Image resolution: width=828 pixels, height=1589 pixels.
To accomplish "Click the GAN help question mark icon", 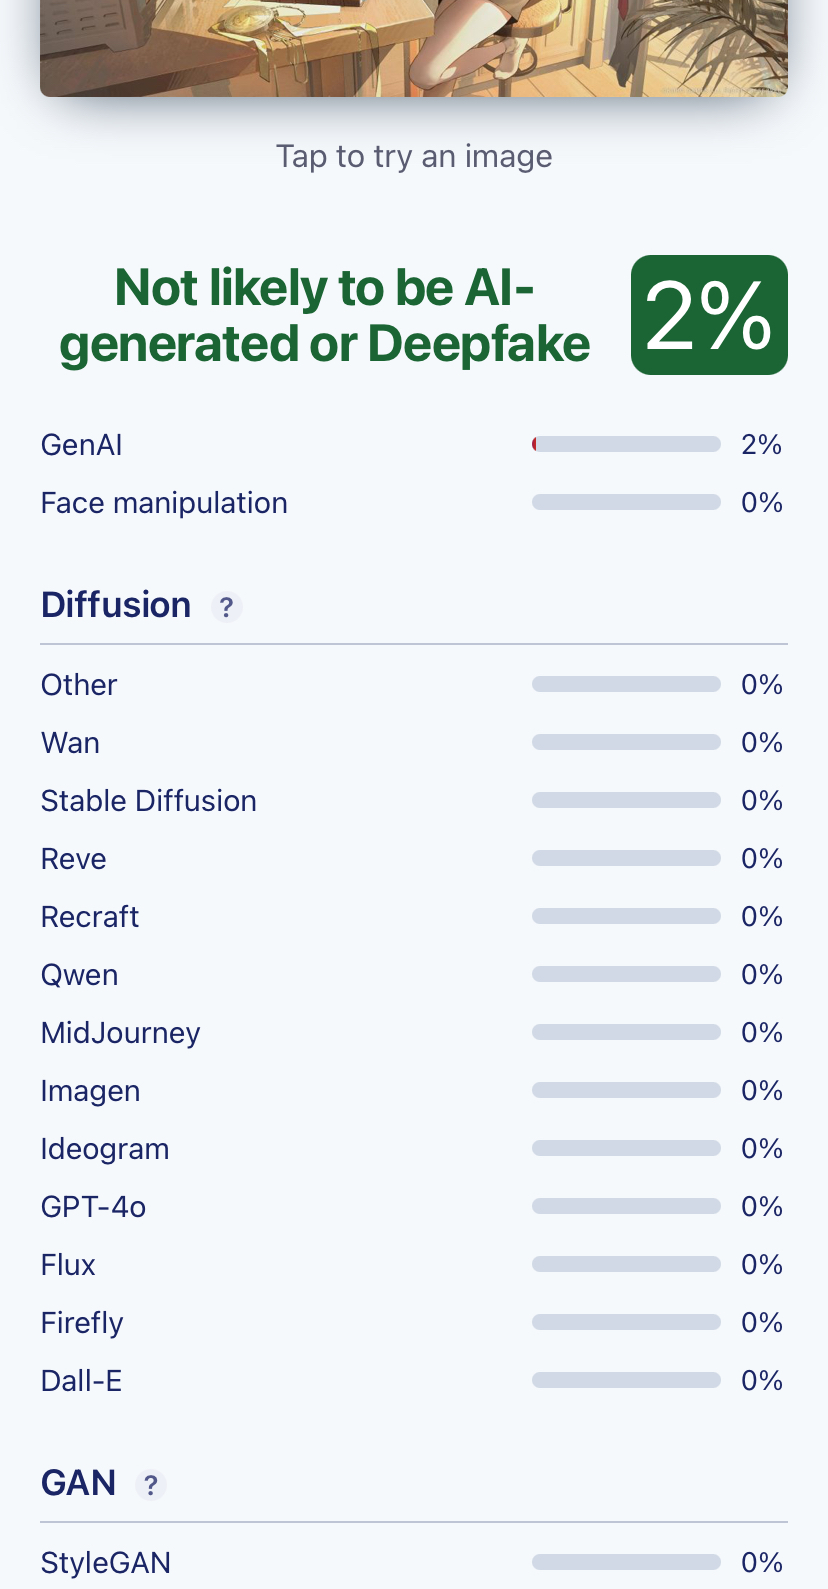I will click(151, 1485).
